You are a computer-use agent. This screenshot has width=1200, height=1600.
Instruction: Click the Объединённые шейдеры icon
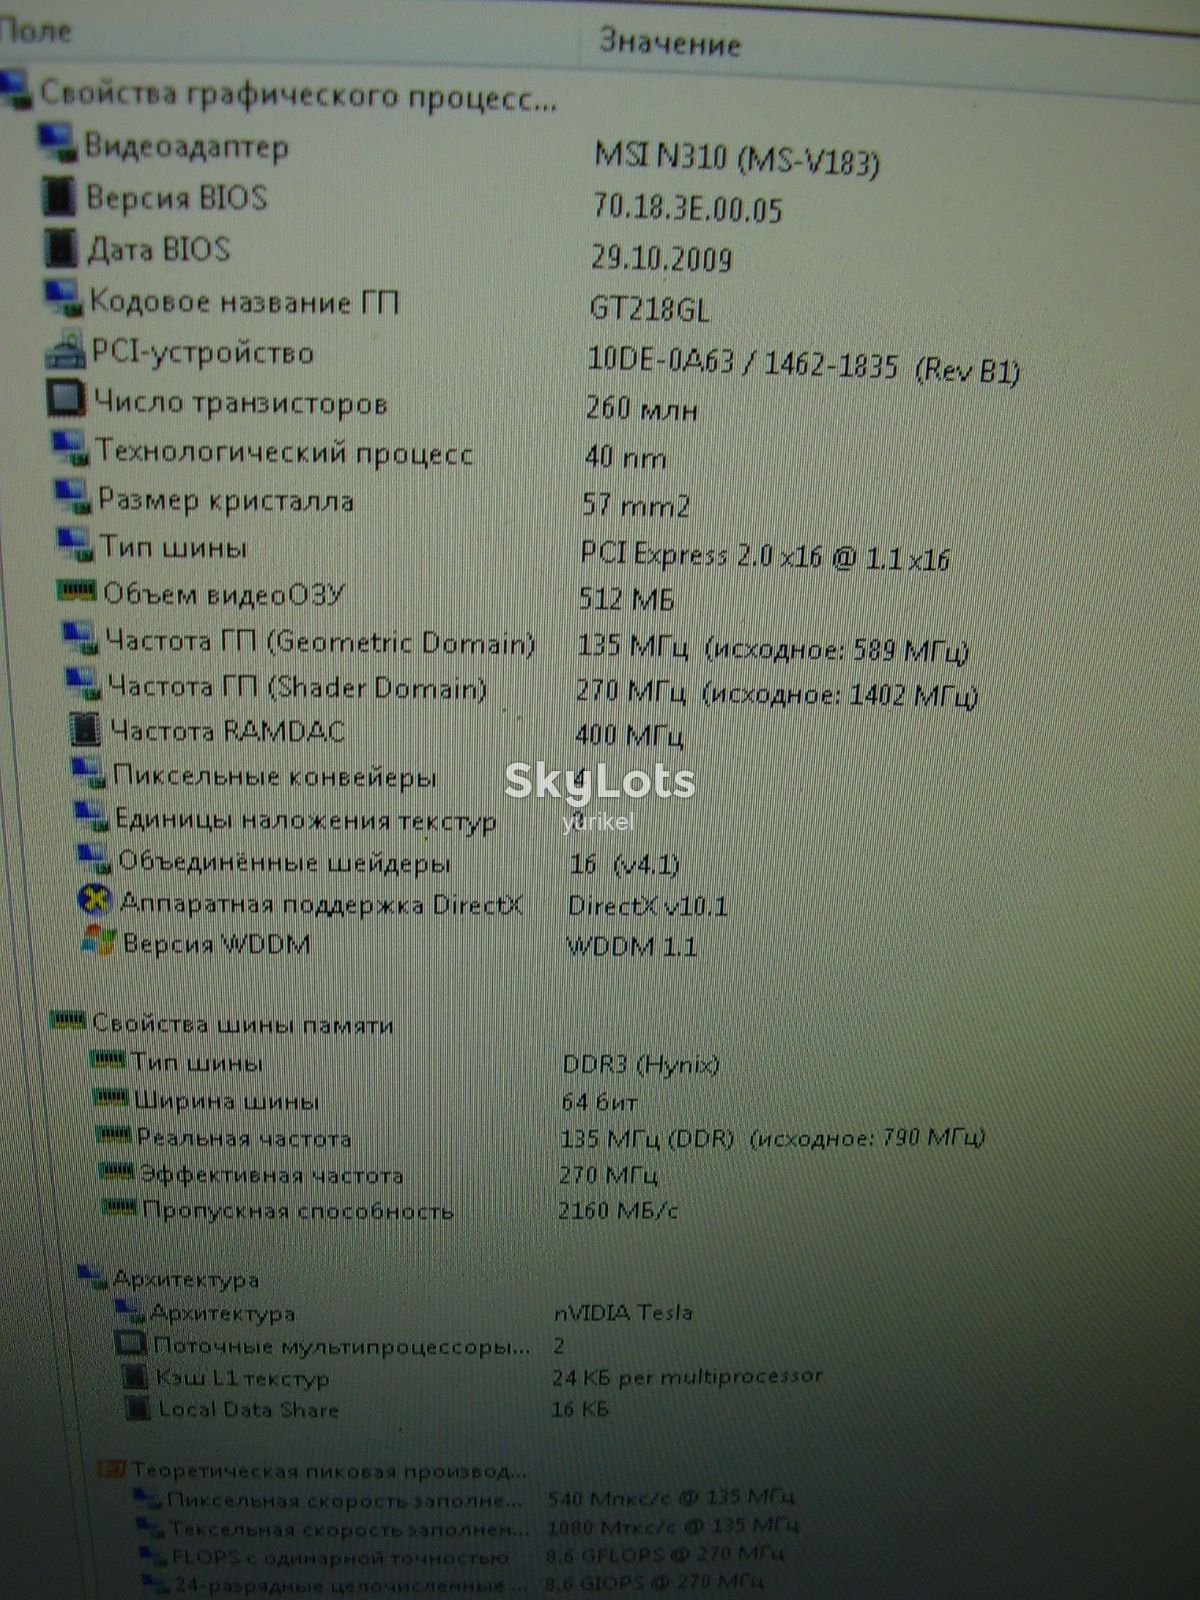click(x=95, y=859)
